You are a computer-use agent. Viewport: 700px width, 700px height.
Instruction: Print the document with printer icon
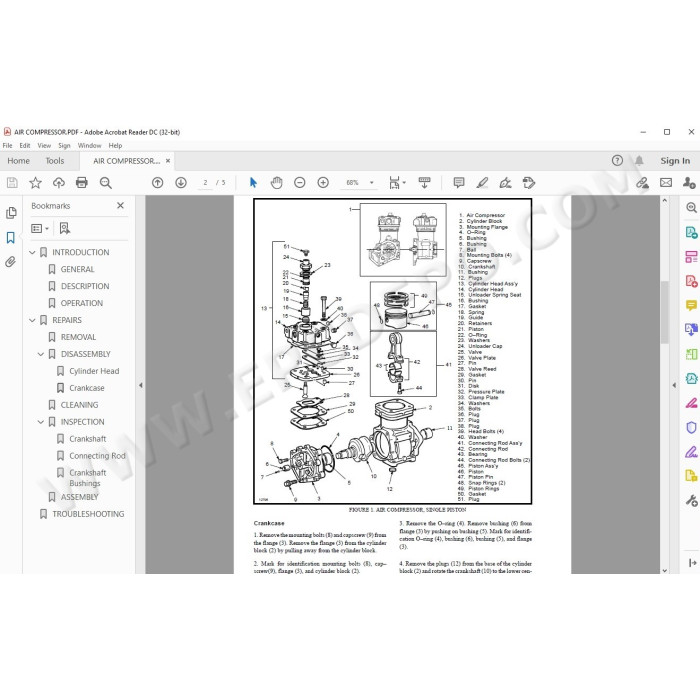click(x=82, y=183)
